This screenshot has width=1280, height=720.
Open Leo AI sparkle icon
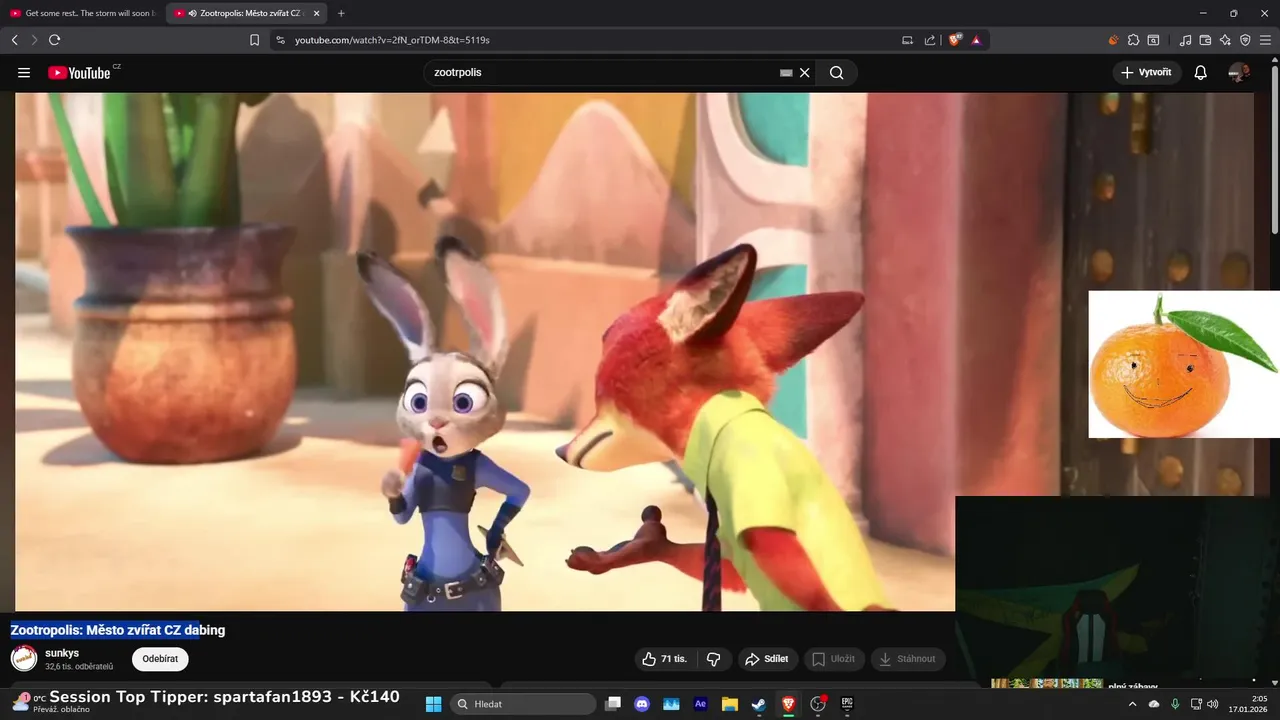pos(1225,40)
